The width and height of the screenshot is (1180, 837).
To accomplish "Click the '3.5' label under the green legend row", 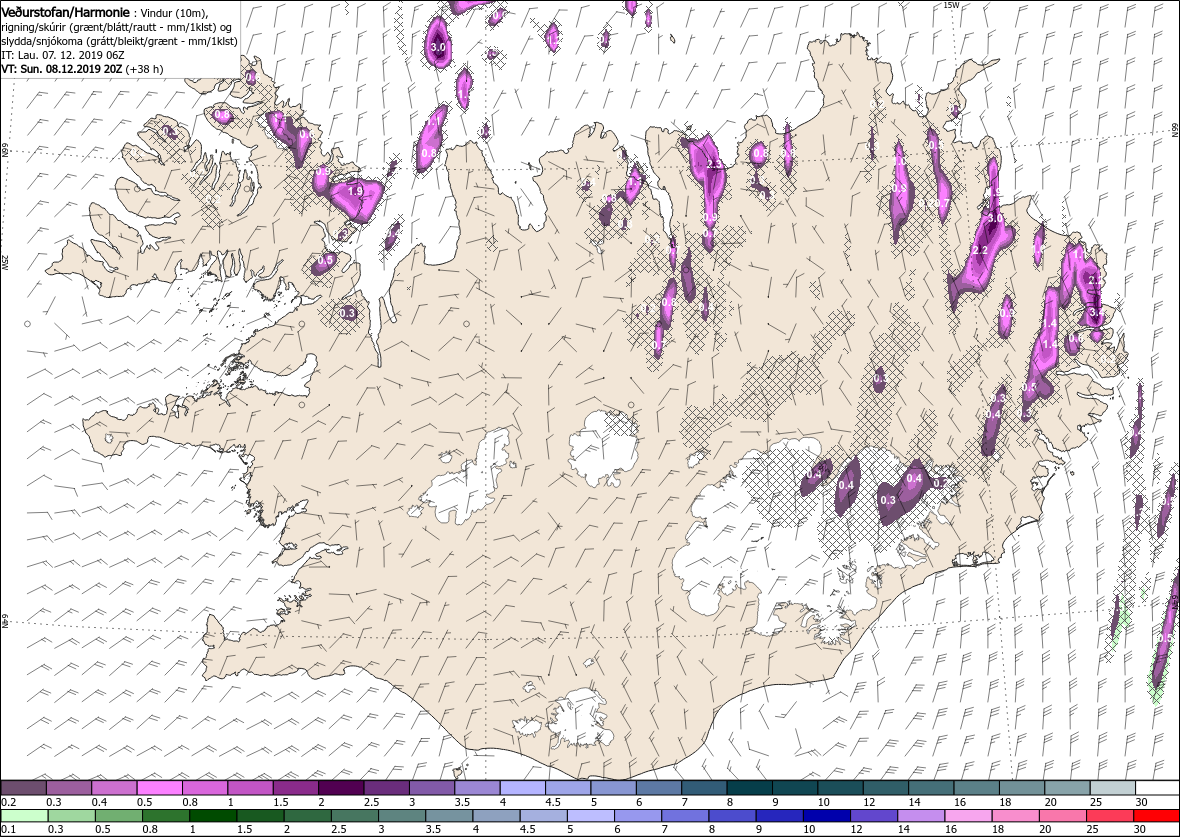I will (435, 829).
